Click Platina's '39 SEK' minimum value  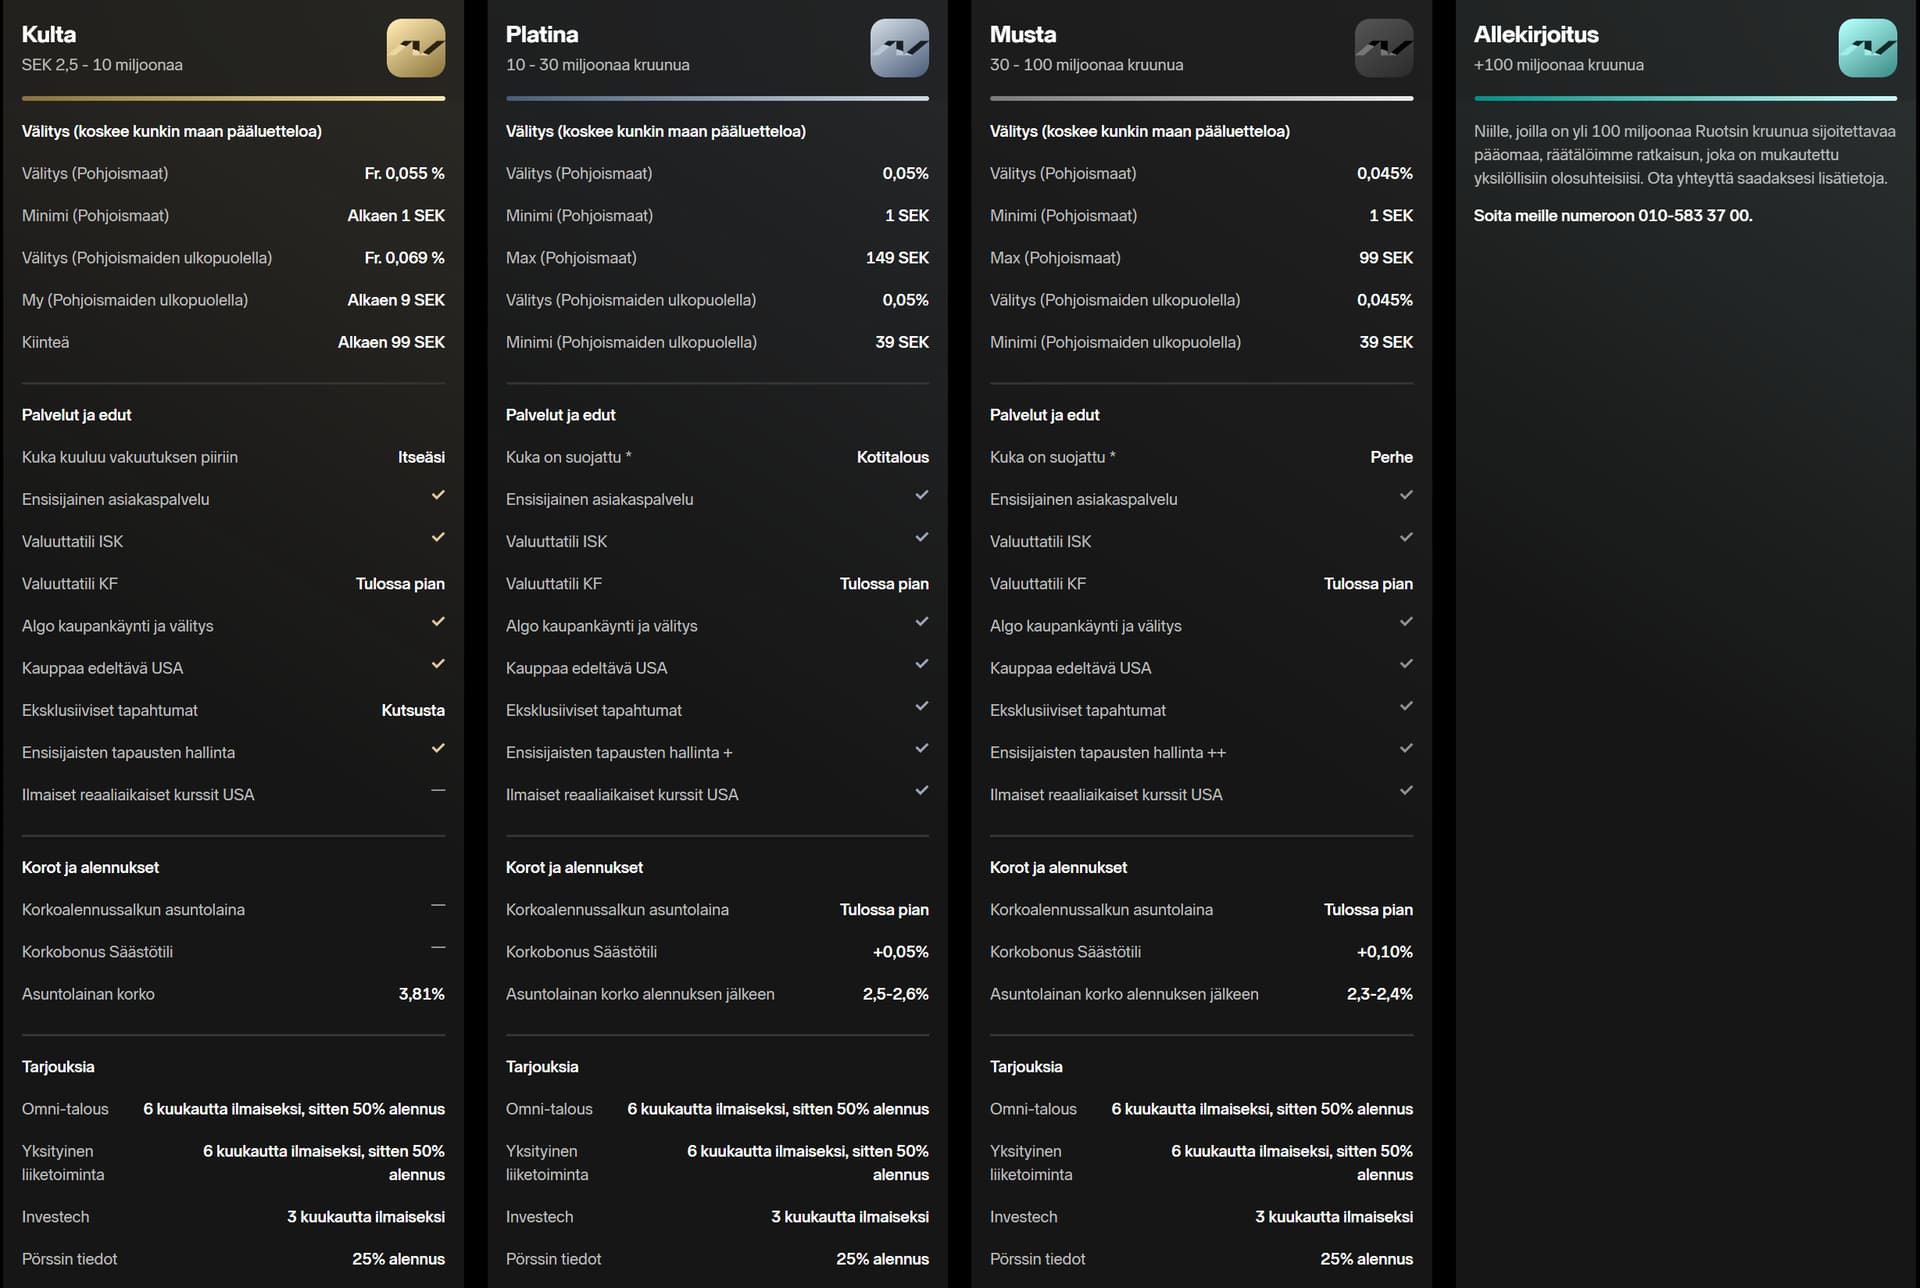pos(902,342)
